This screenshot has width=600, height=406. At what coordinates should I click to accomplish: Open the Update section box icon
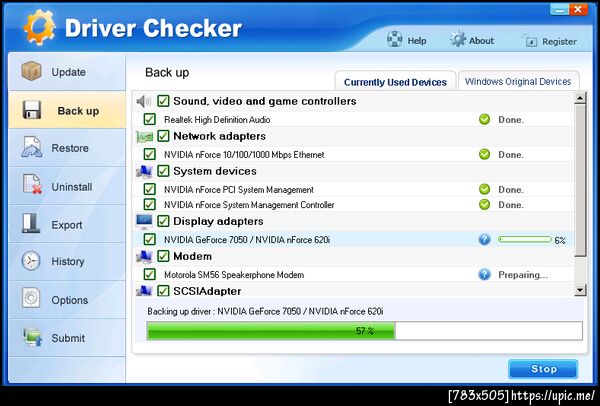(31, 71)
